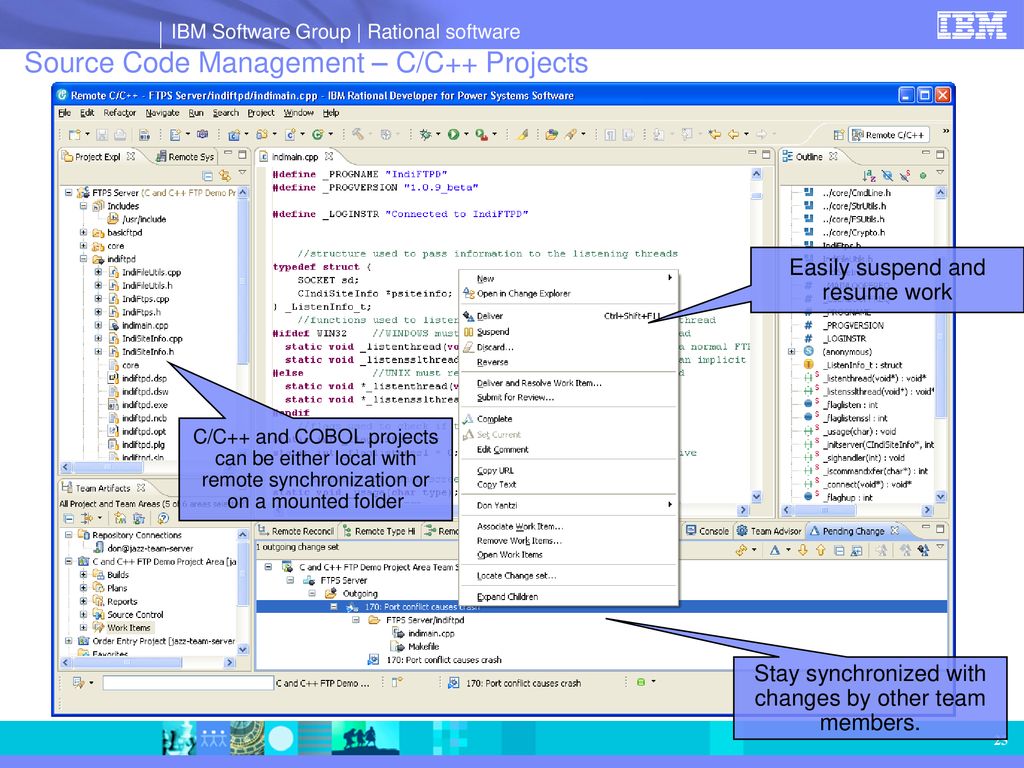The image size is (1024, 768).
Task: Select the Remote C/C++ perspective button
Action: coord(889,135)
